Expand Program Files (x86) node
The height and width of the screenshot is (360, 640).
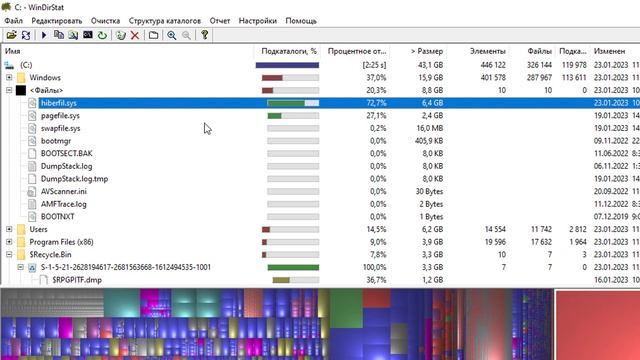9,242
